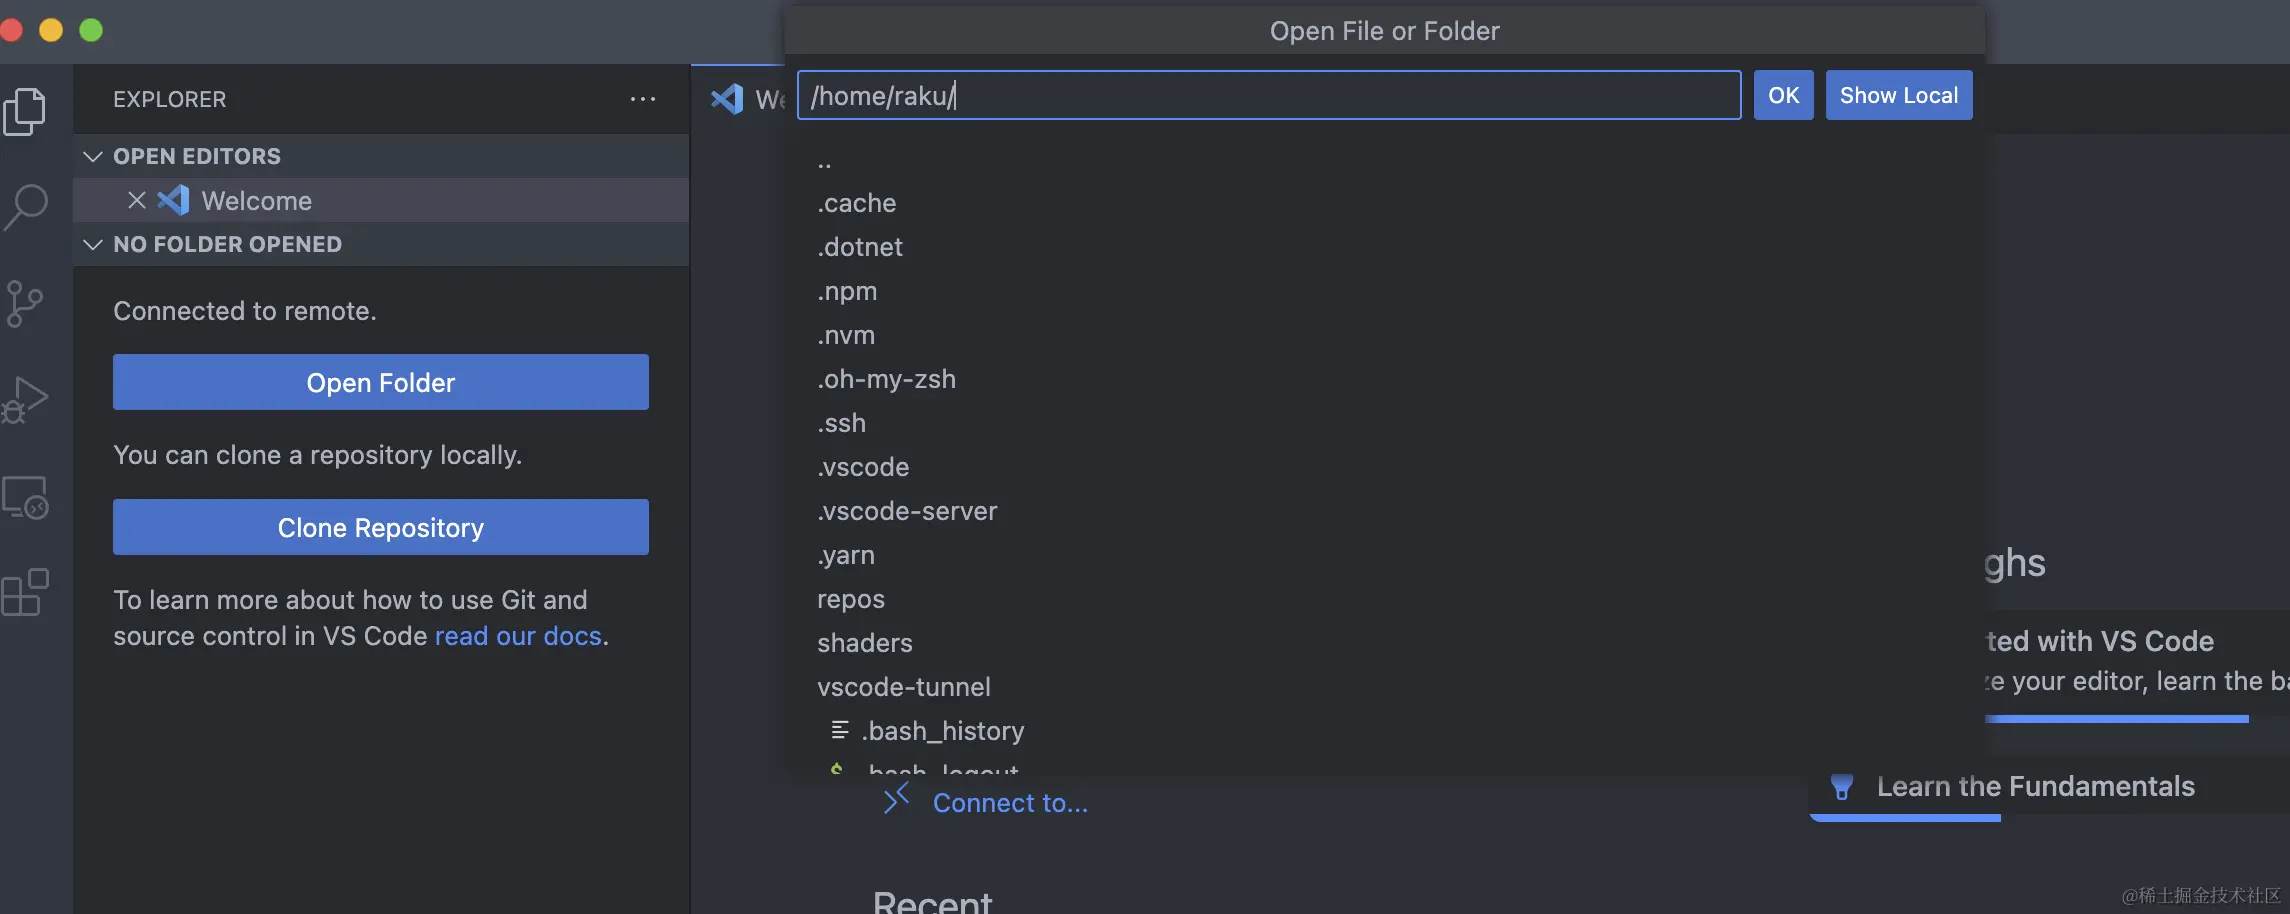This screenshot has height=914, width=2290.
Task: Close the Welcome editor
Action: point(136,200)
